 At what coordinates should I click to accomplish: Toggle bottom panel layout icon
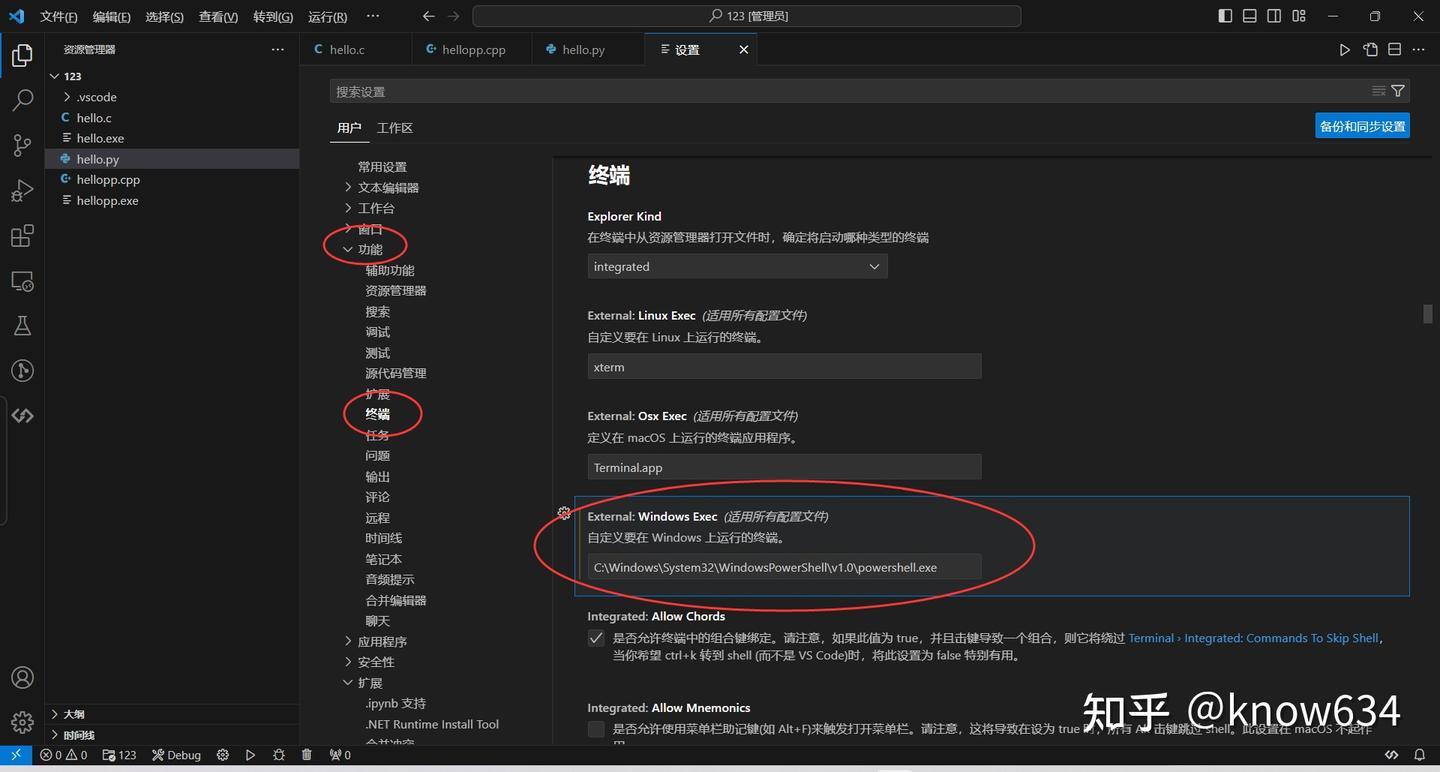click(1250, 16)
